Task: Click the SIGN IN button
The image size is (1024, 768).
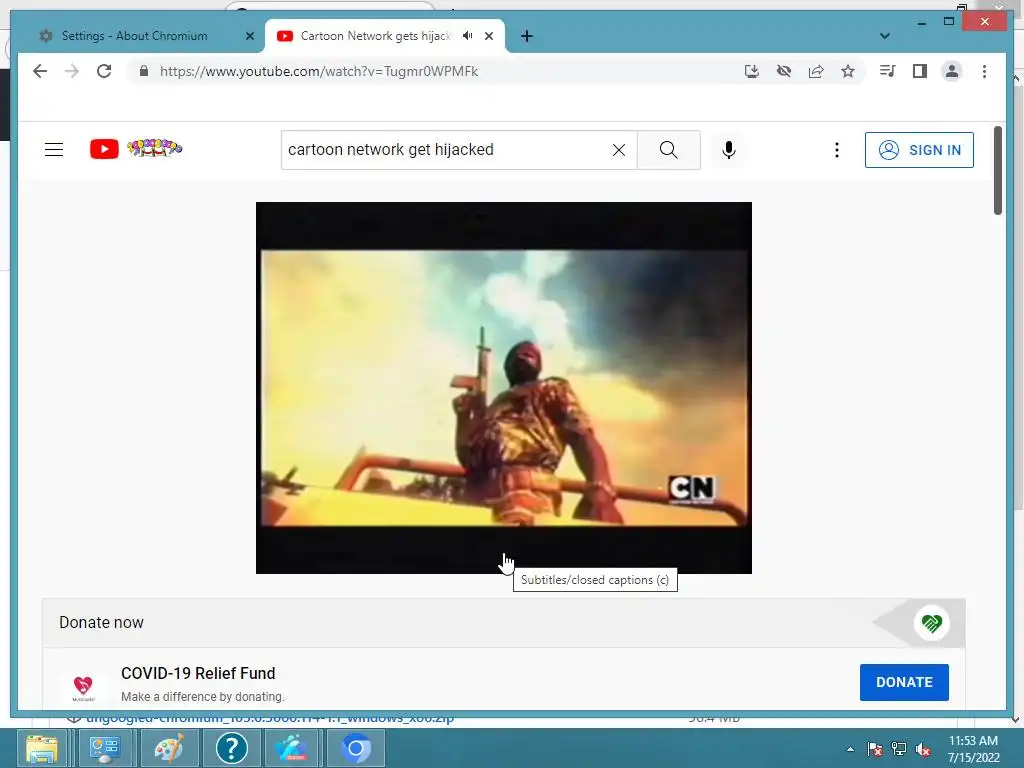Action: pyautogui.click(x=919, y=150)
